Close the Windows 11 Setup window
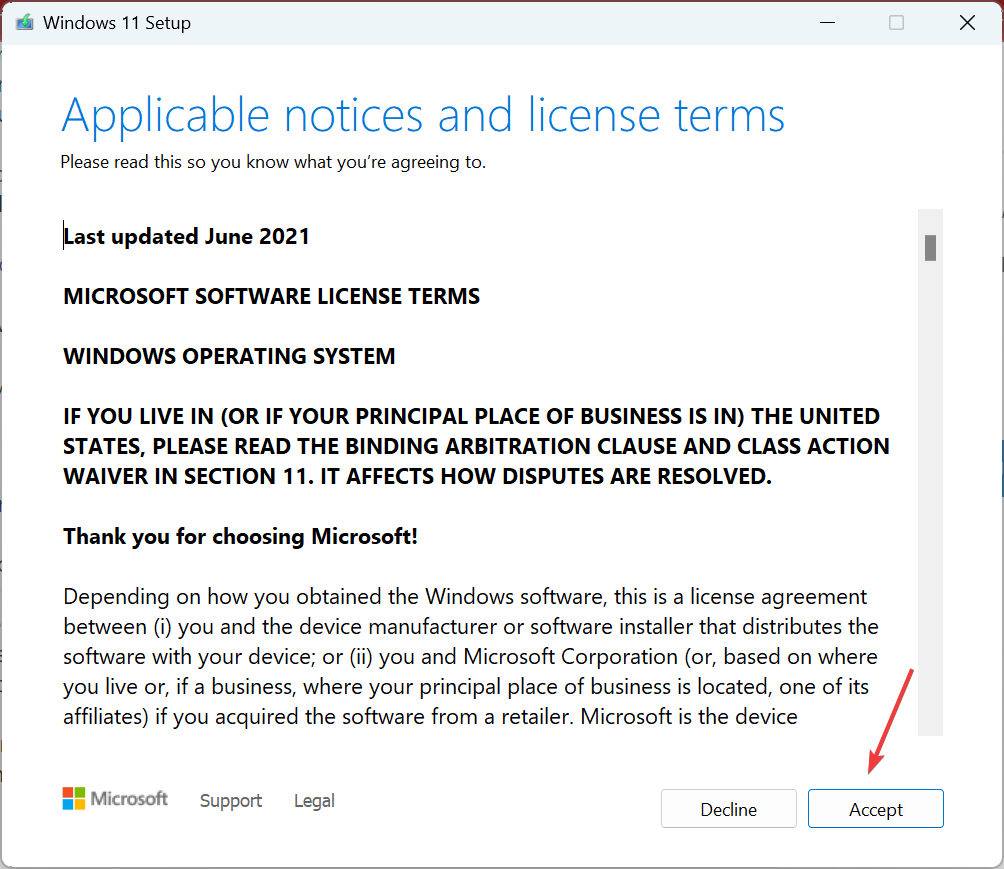Viewport: 1004px width, 869px height. pos(967,23)
